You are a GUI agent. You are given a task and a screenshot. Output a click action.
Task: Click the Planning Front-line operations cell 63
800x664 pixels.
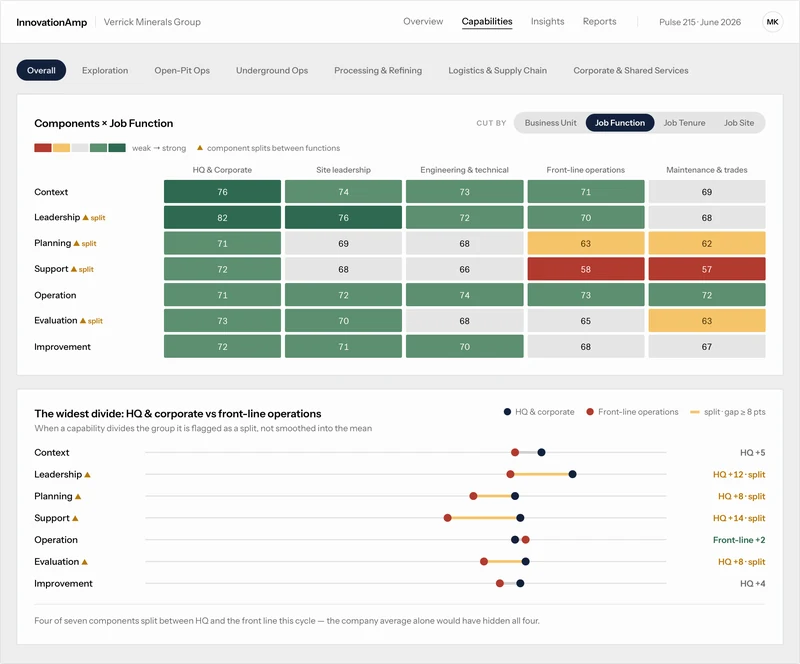pyautogui.click(x=586, y=243)
